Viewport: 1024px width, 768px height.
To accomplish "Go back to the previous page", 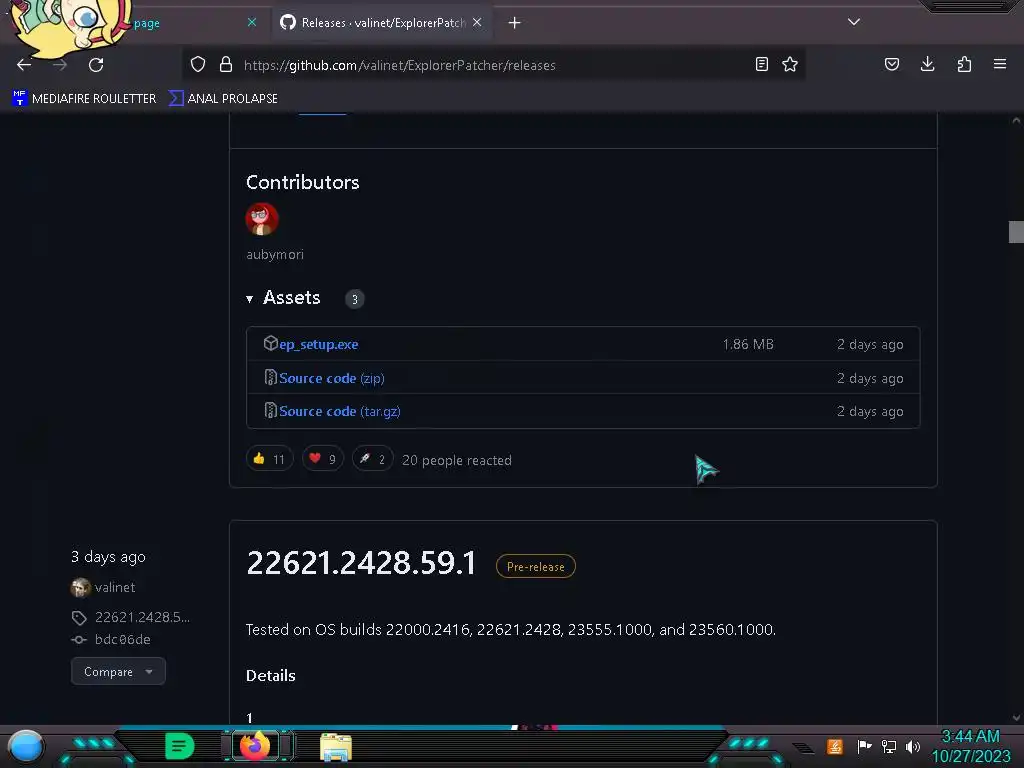I will (x=24, y=65).
